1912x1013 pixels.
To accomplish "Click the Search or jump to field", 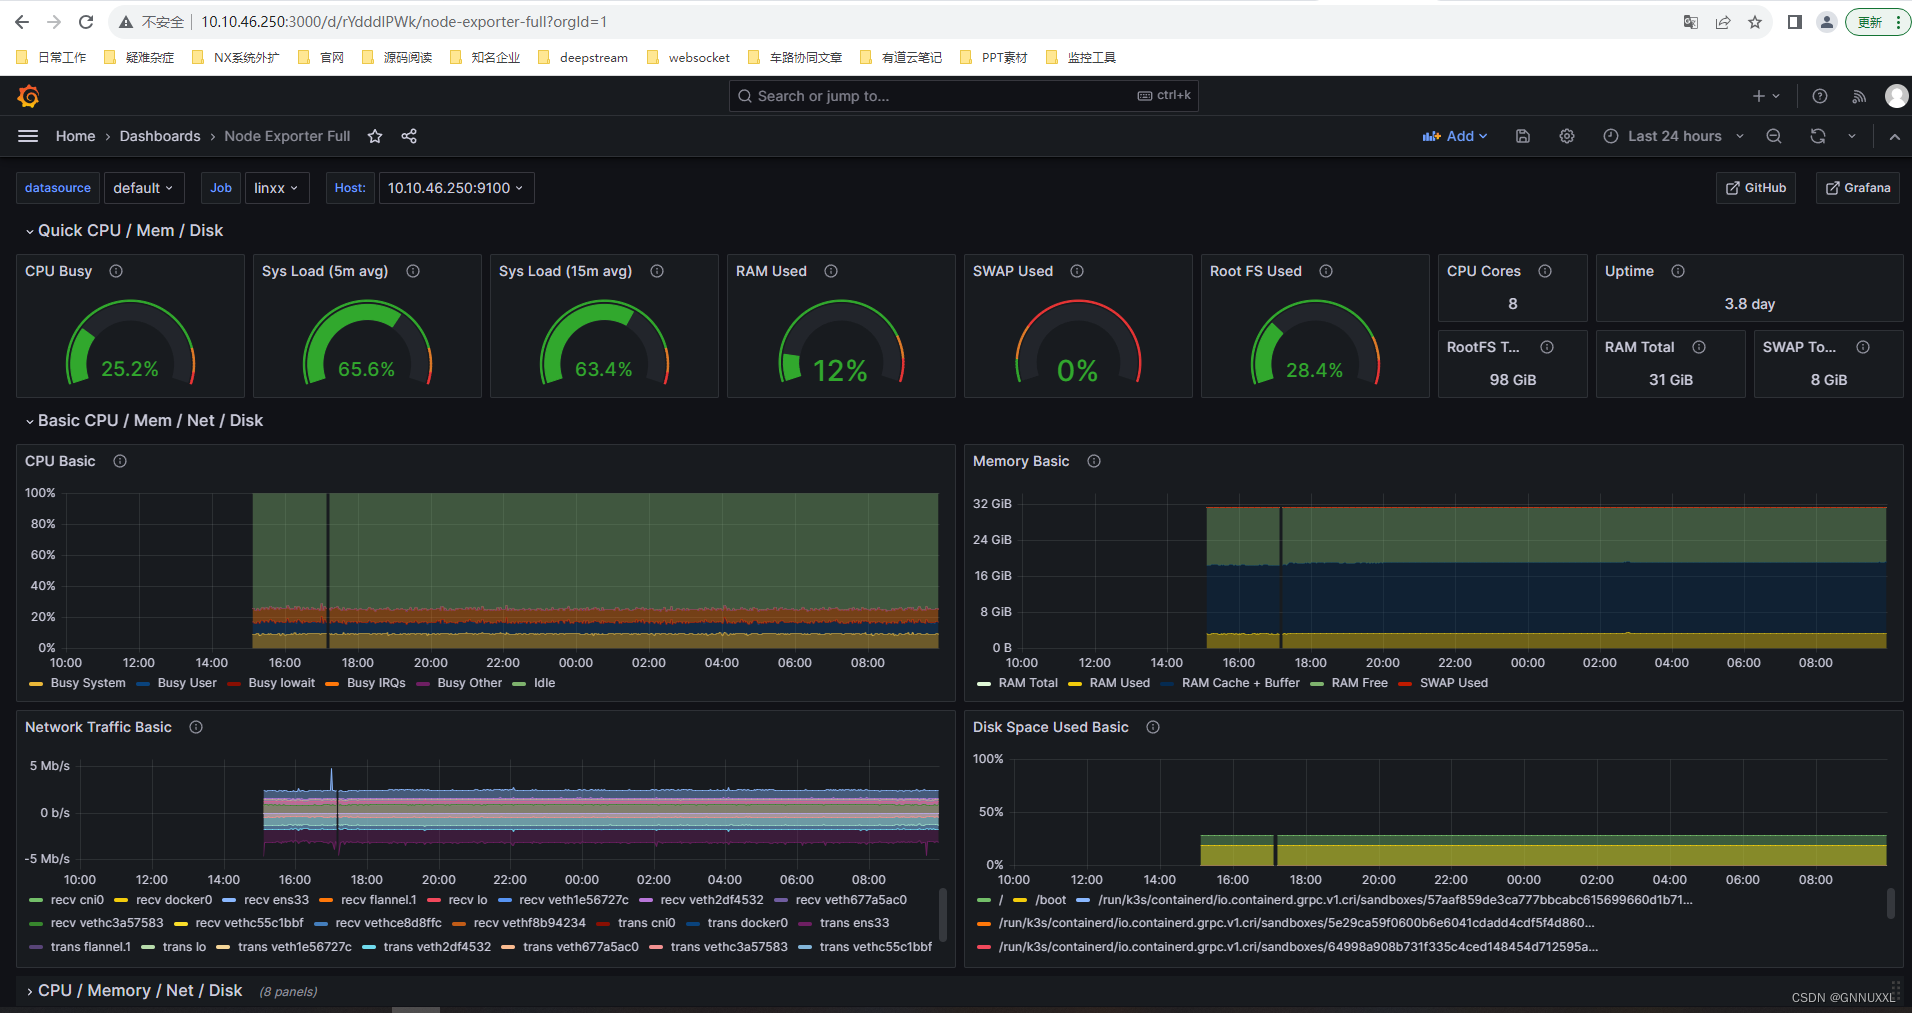I will 963,96.
